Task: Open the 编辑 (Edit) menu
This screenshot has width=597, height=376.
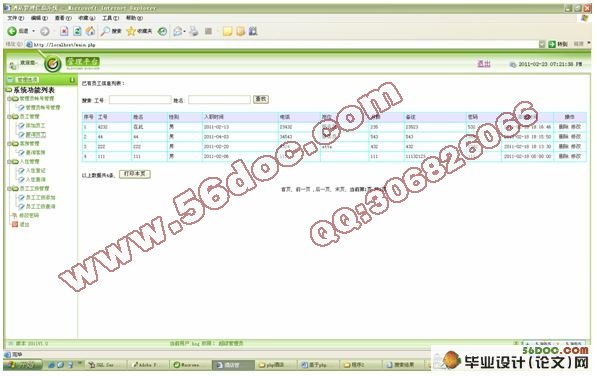Action: click(x=39, y=18)
